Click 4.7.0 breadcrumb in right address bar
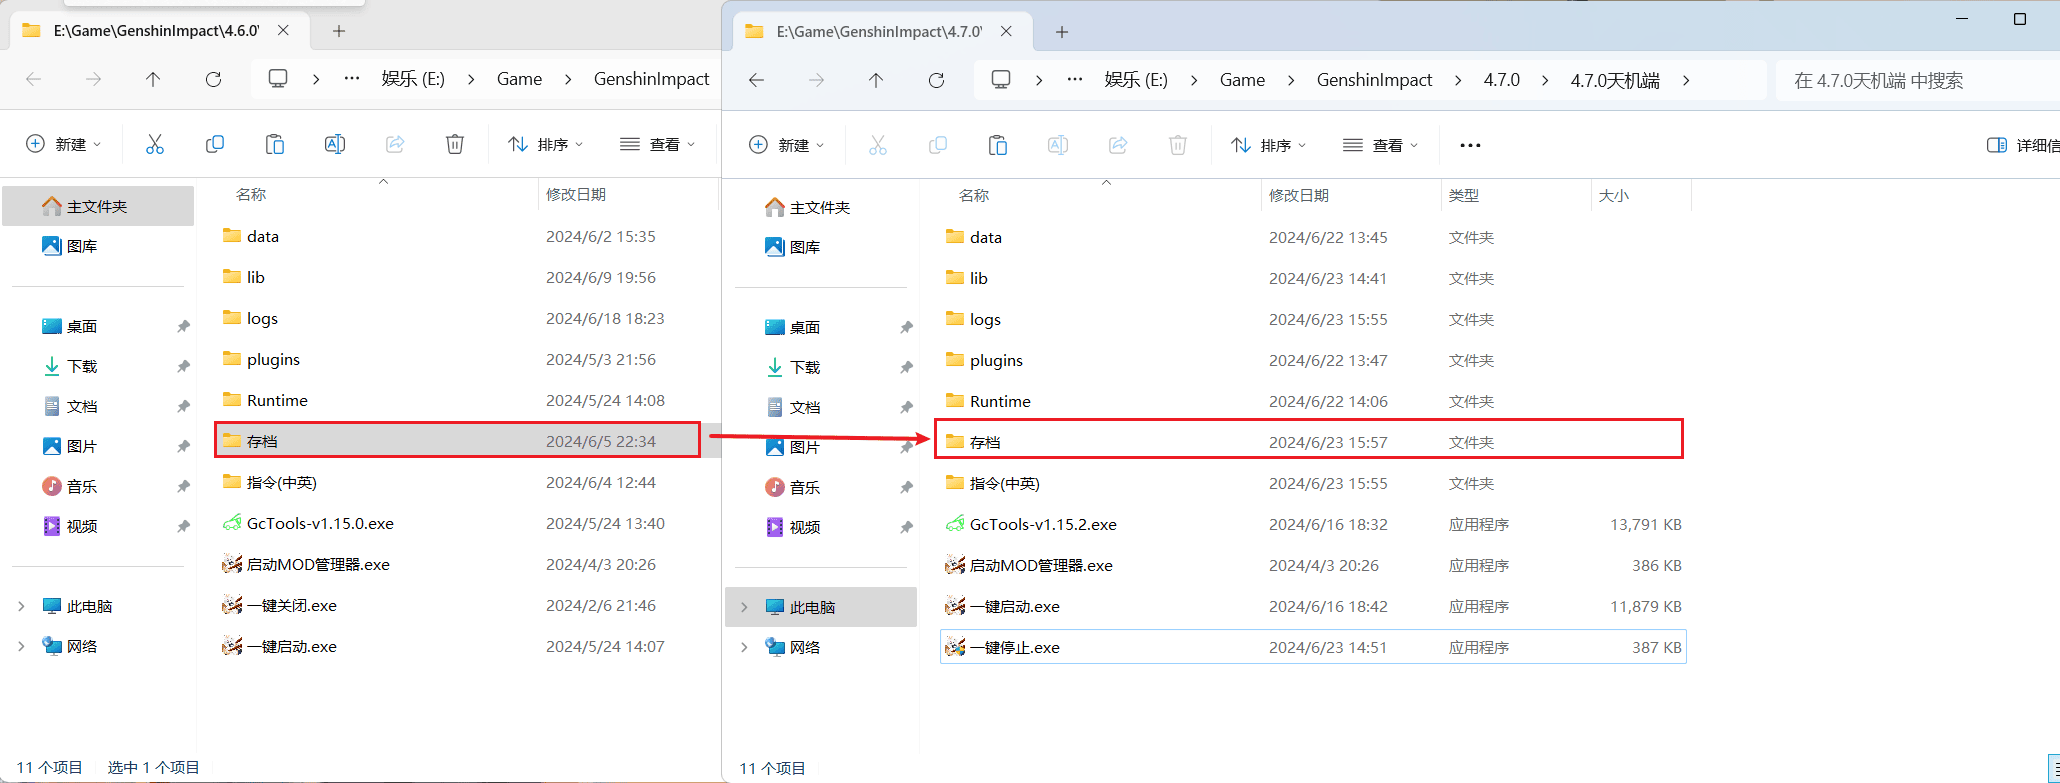2060x783 pixels. click(1501, 80)
